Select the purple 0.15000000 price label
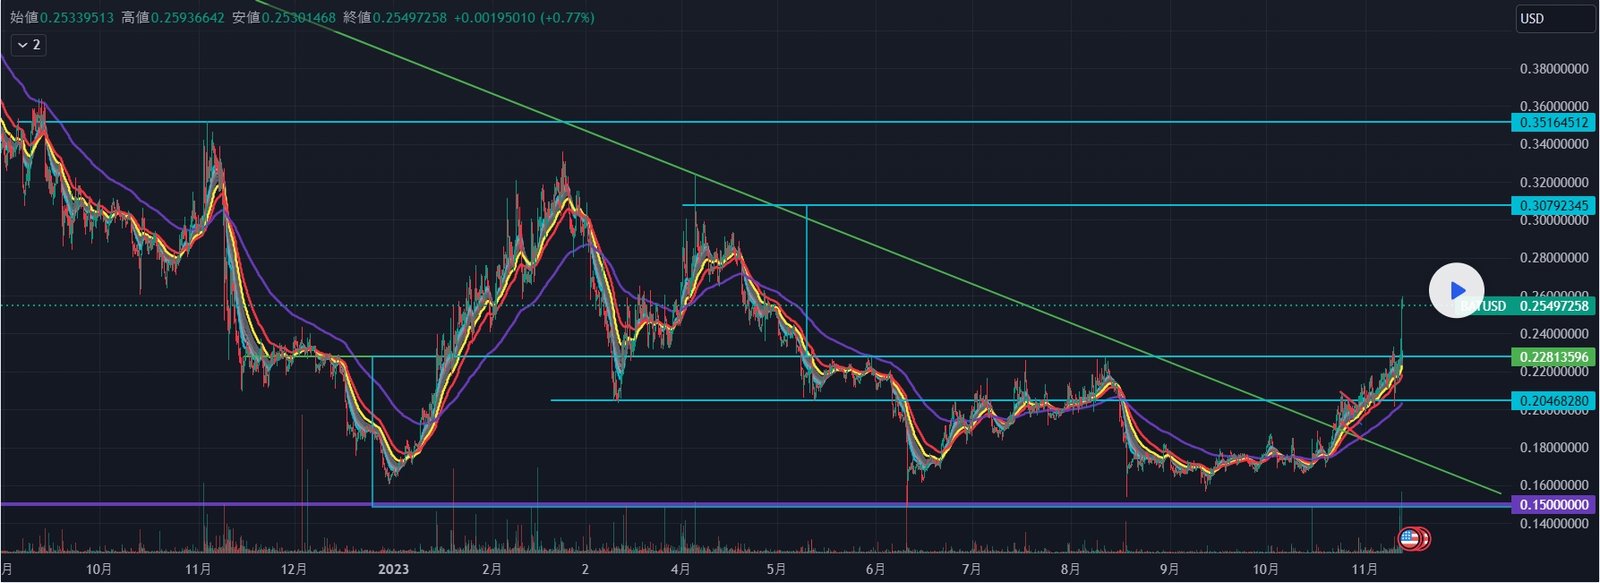 tap(1553, 505)
